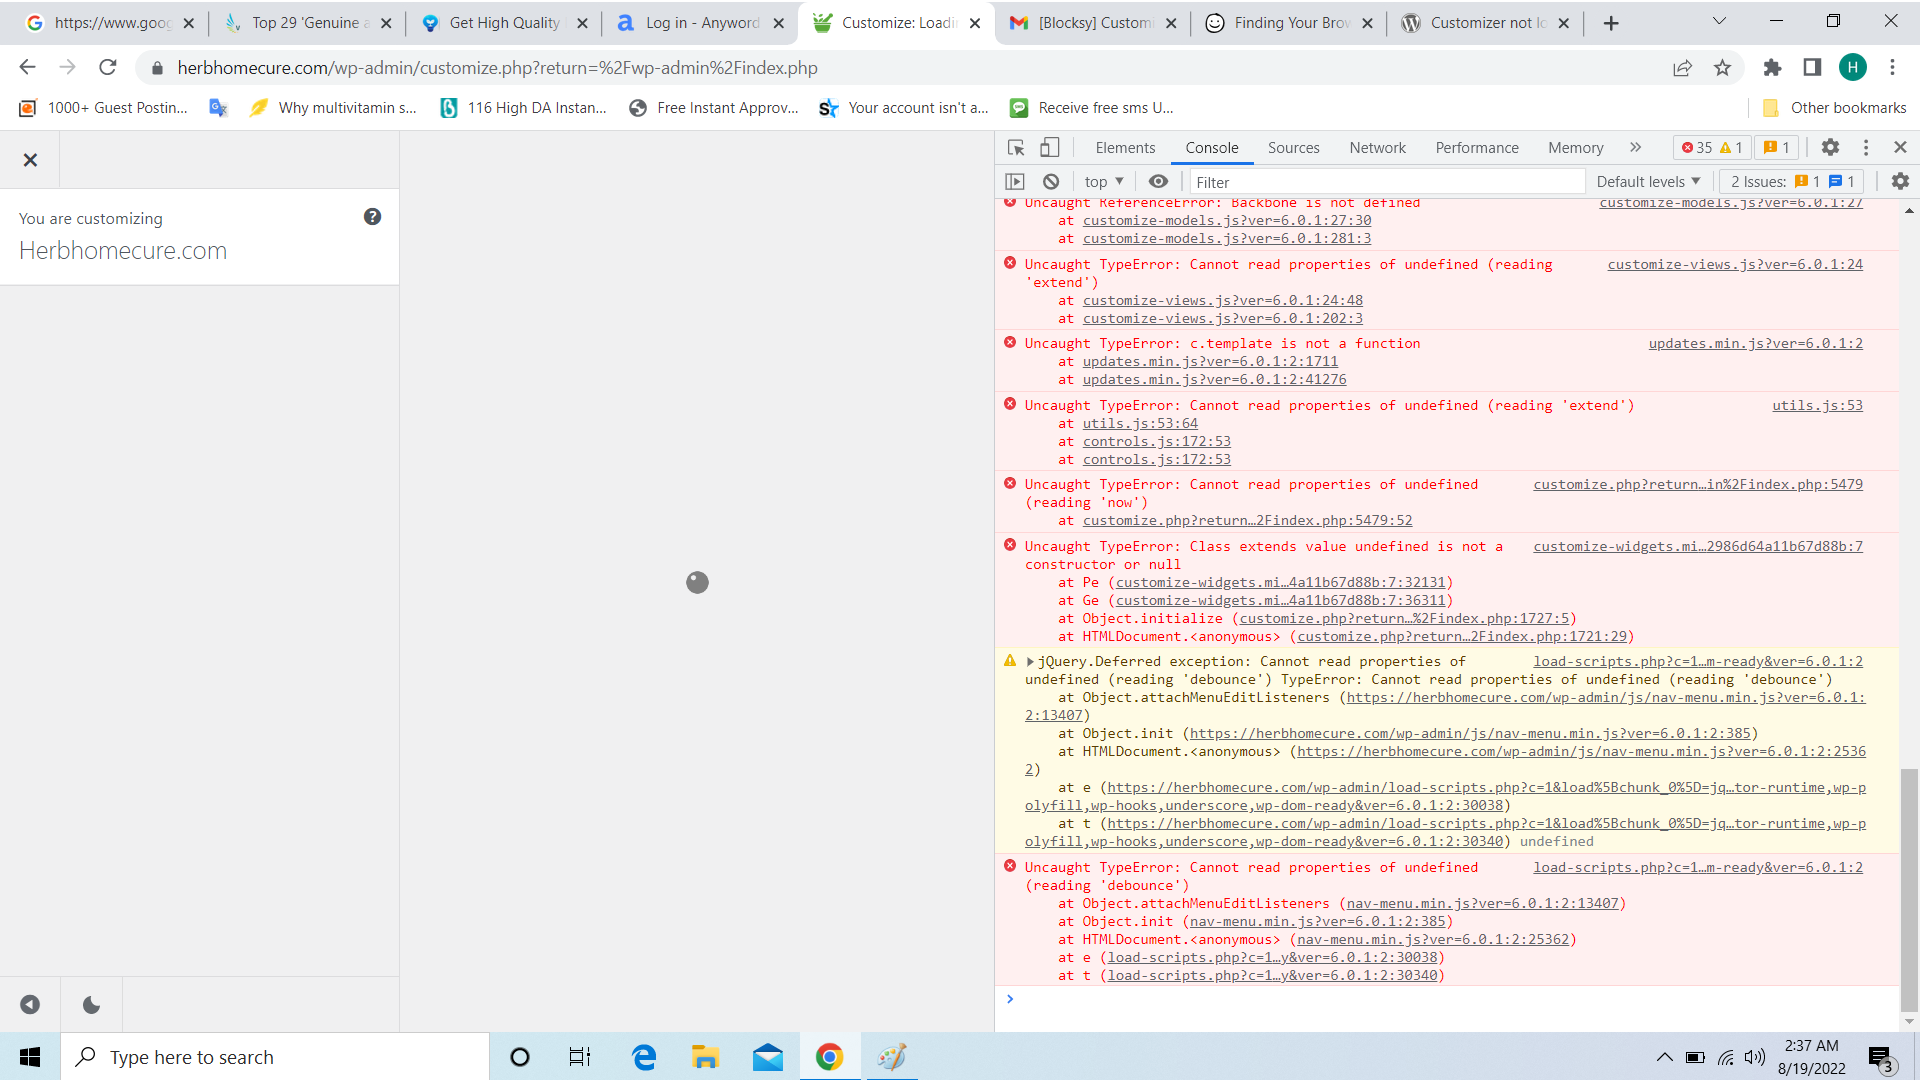Screen dimensions: 1920x1080
Task: Toggle the console sidebar panel icon
Action: (1015, 182)
